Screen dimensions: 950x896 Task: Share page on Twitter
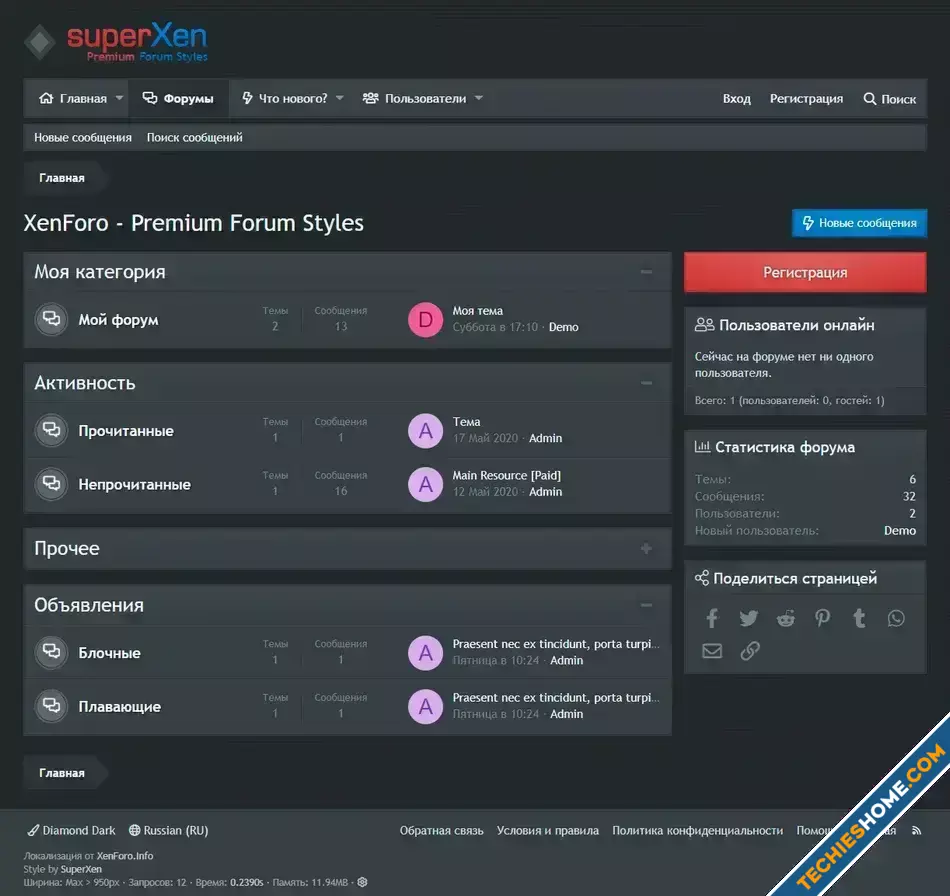(x=749, y=618)
